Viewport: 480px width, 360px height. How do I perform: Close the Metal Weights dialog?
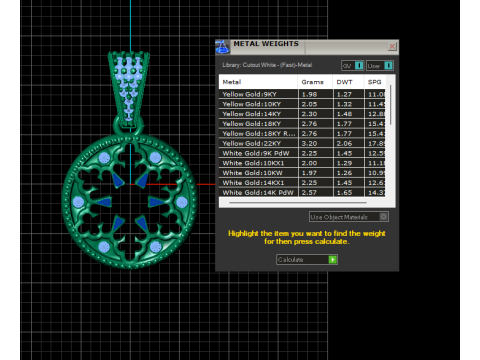coord(392,46)
